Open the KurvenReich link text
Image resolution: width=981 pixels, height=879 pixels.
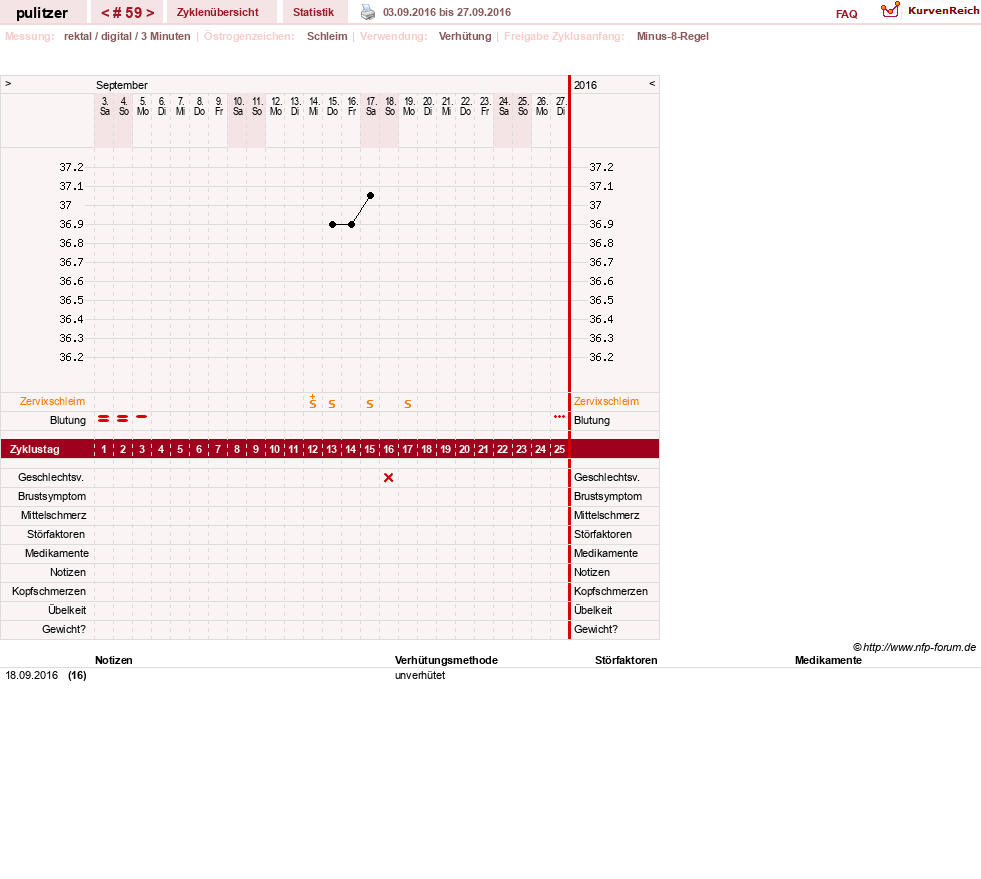coord(943,11)
